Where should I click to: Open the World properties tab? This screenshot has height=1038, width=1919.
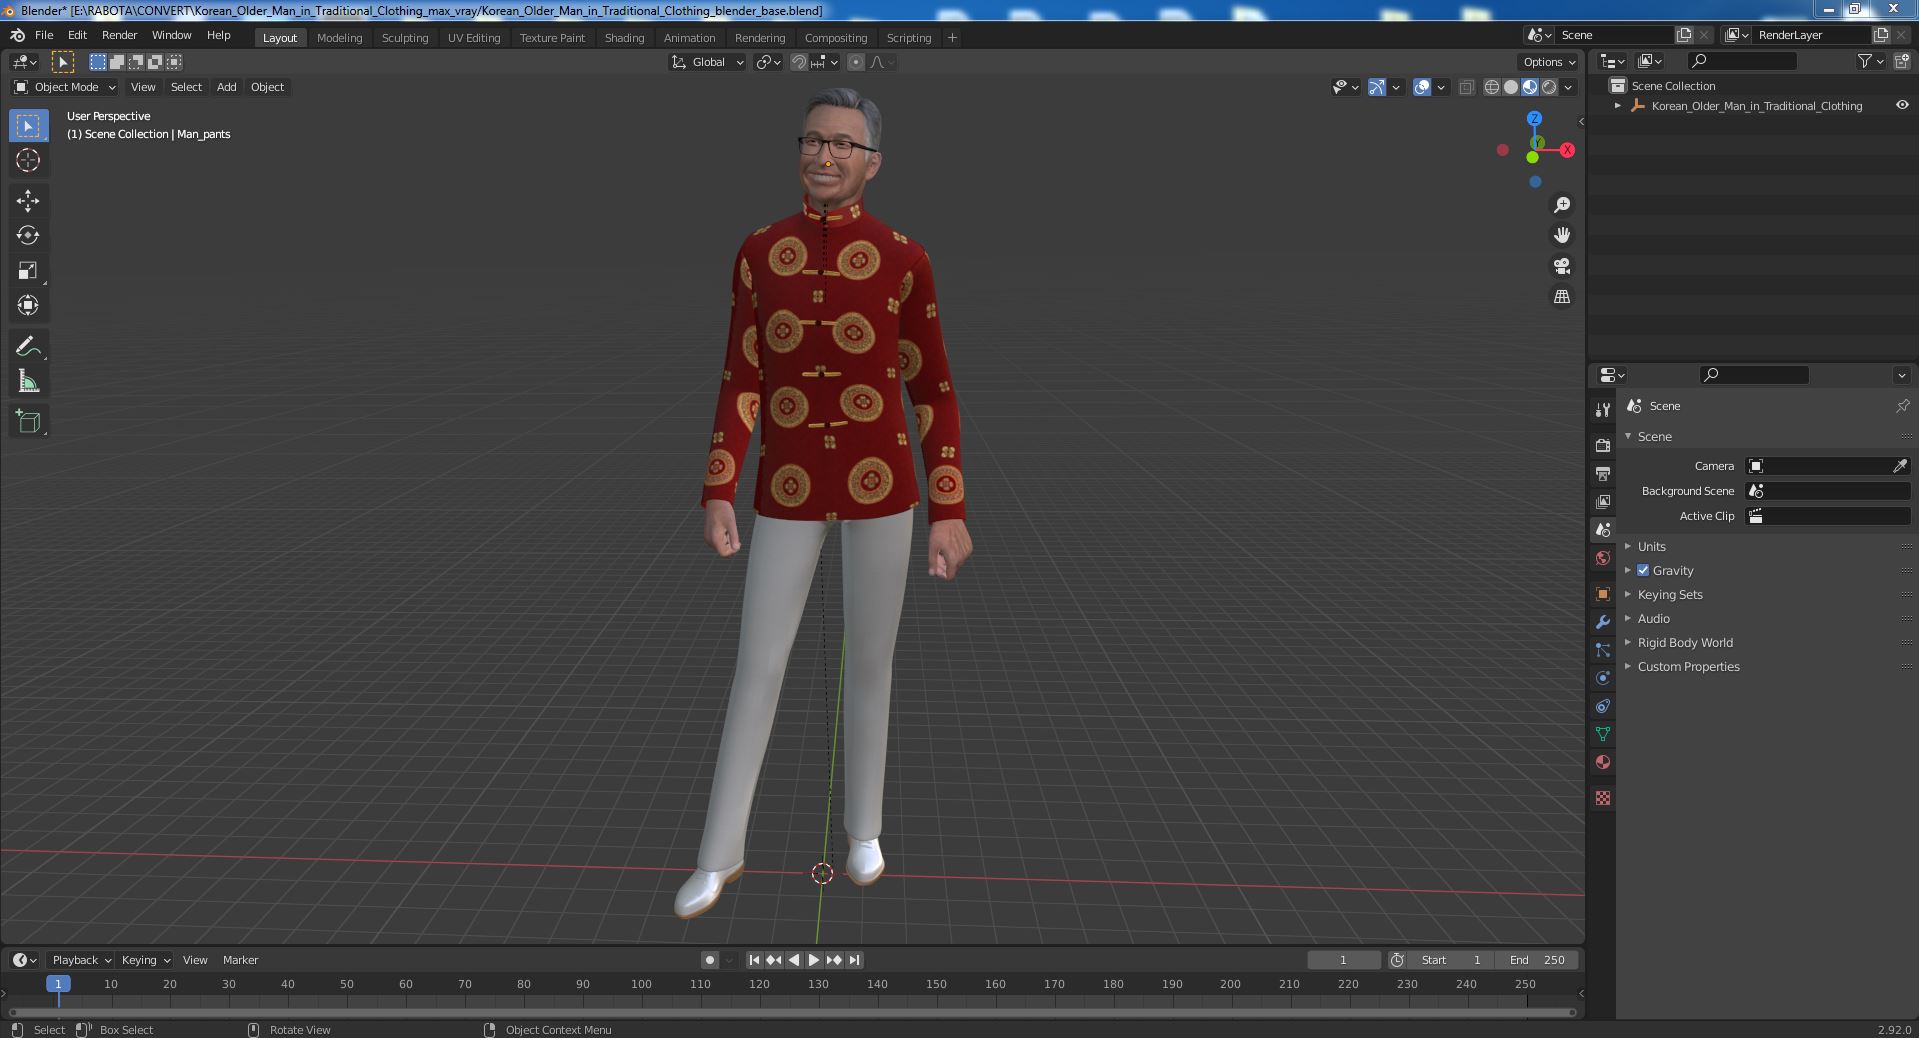[x=1603, y=558]
